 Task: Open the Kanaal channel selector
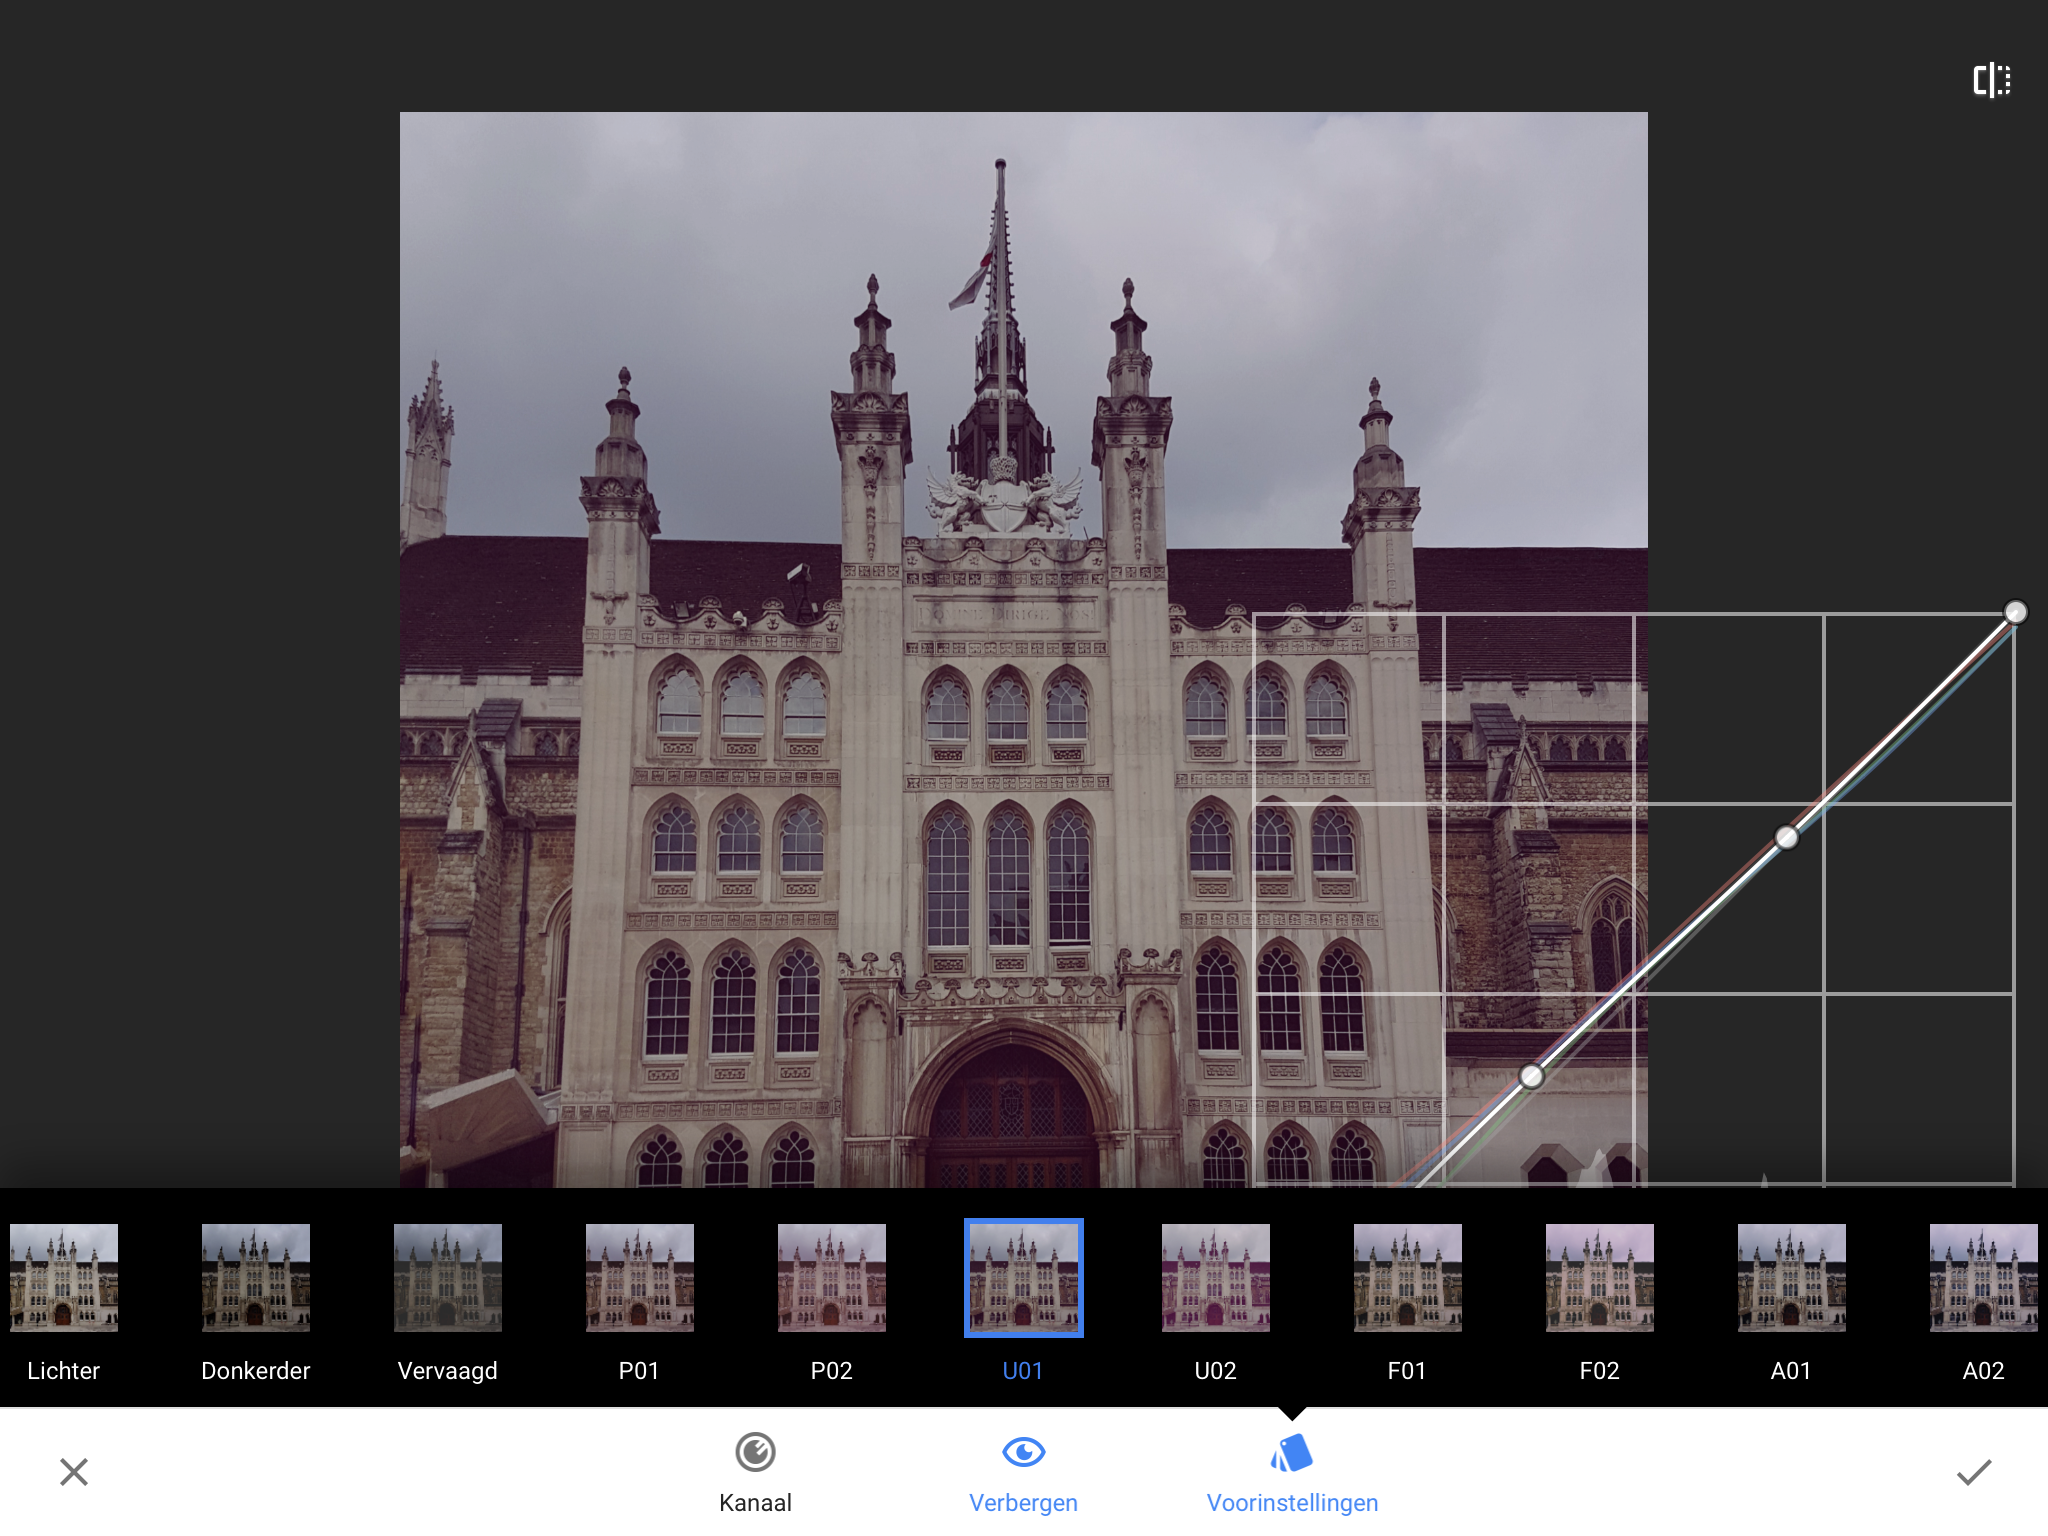(x=755, y=1474)
